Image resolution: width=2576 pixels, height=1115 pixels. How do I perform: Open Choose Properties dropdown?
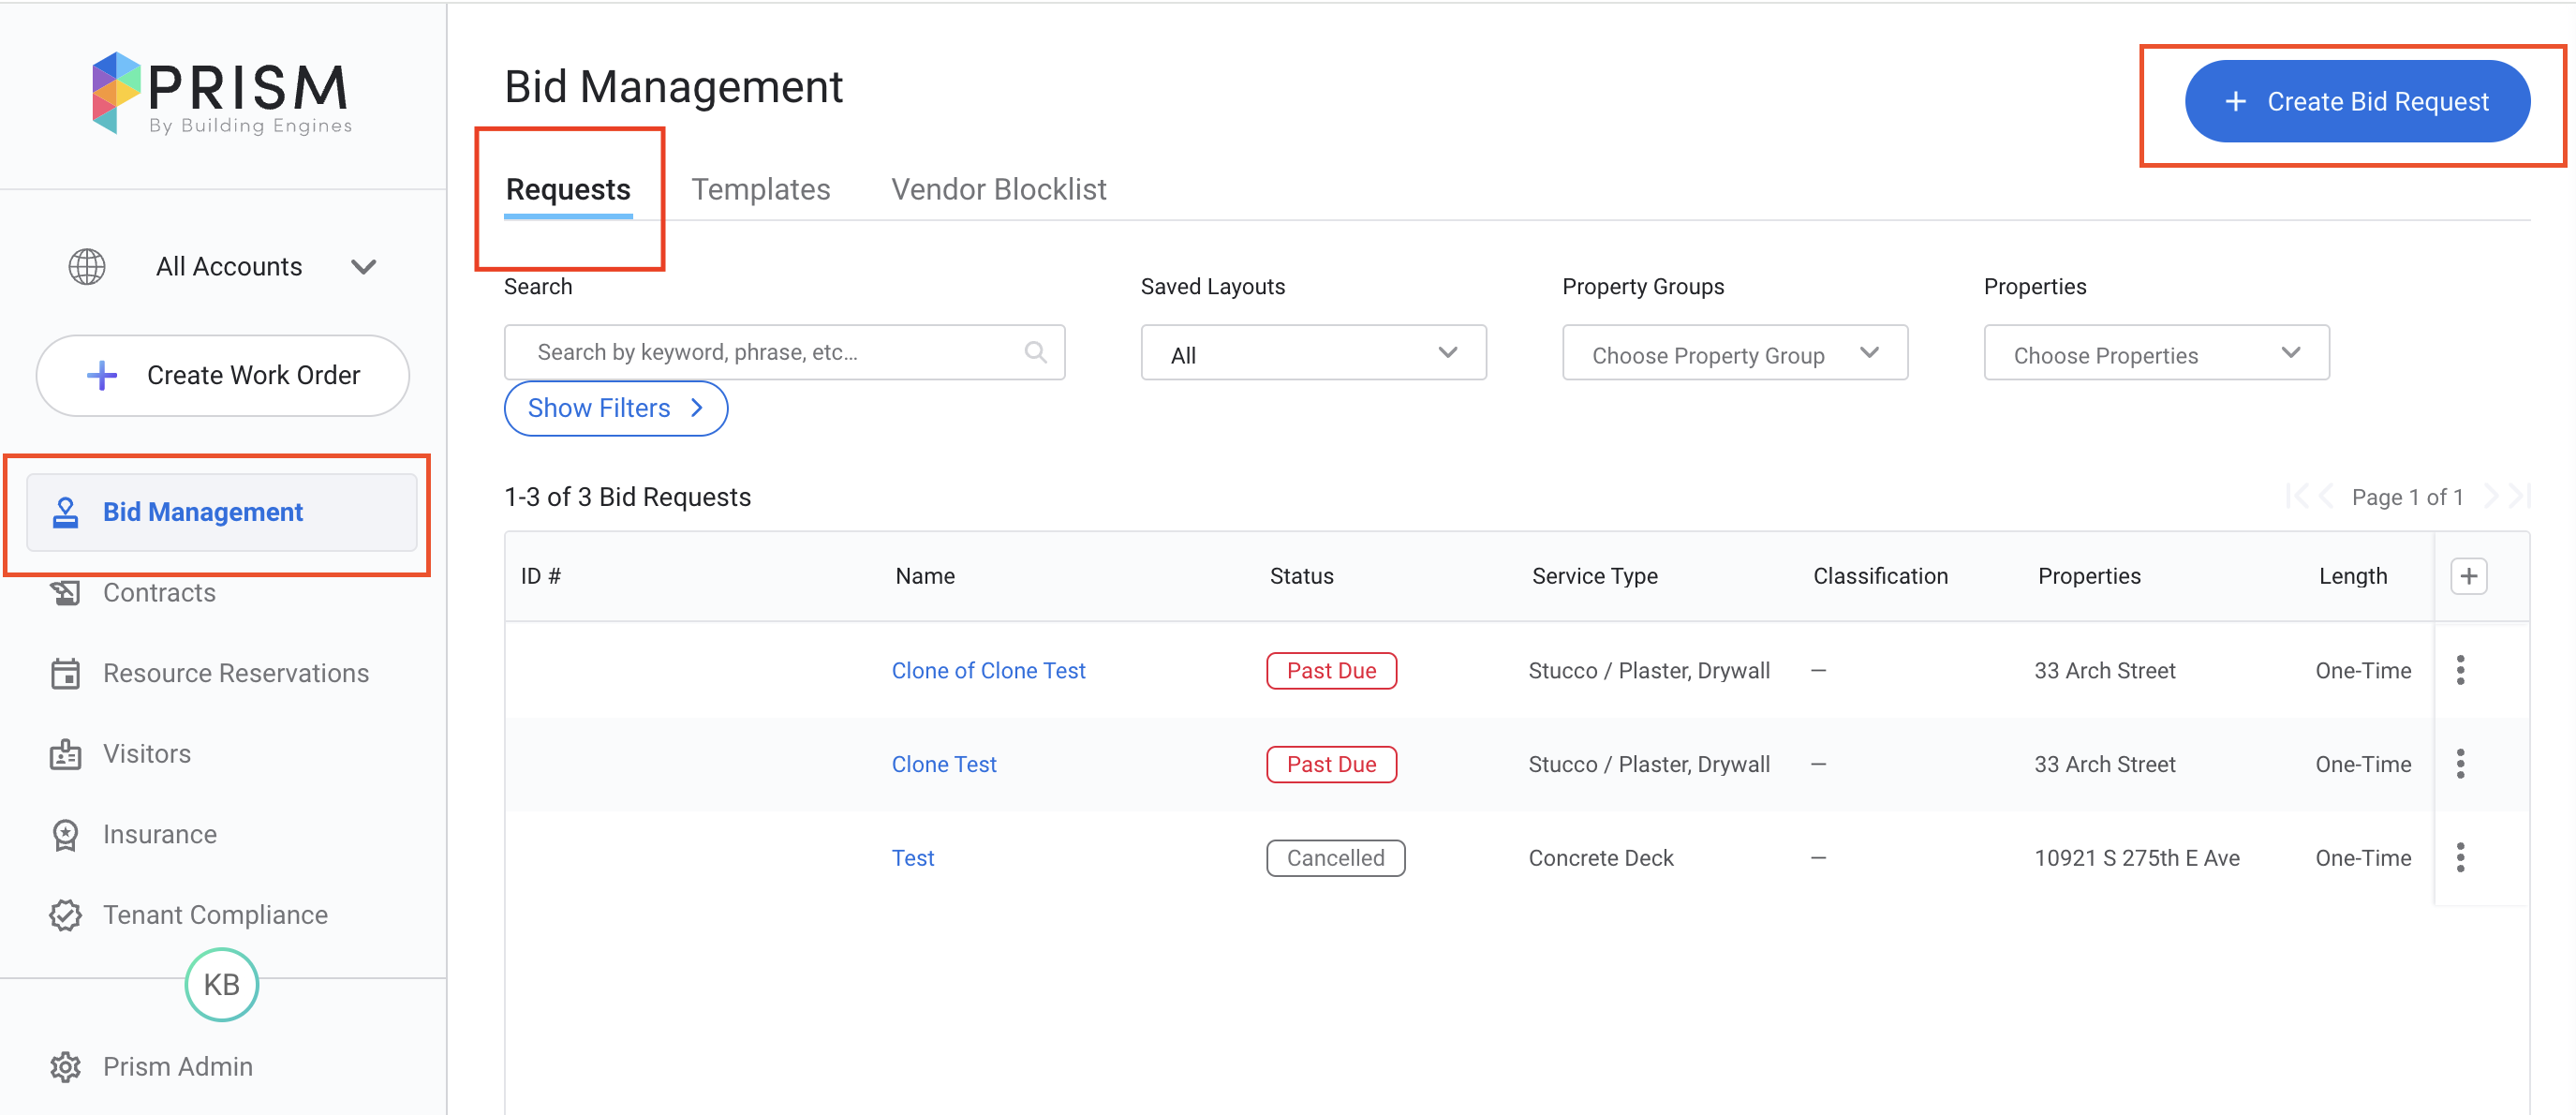[x=2155, y=354]
